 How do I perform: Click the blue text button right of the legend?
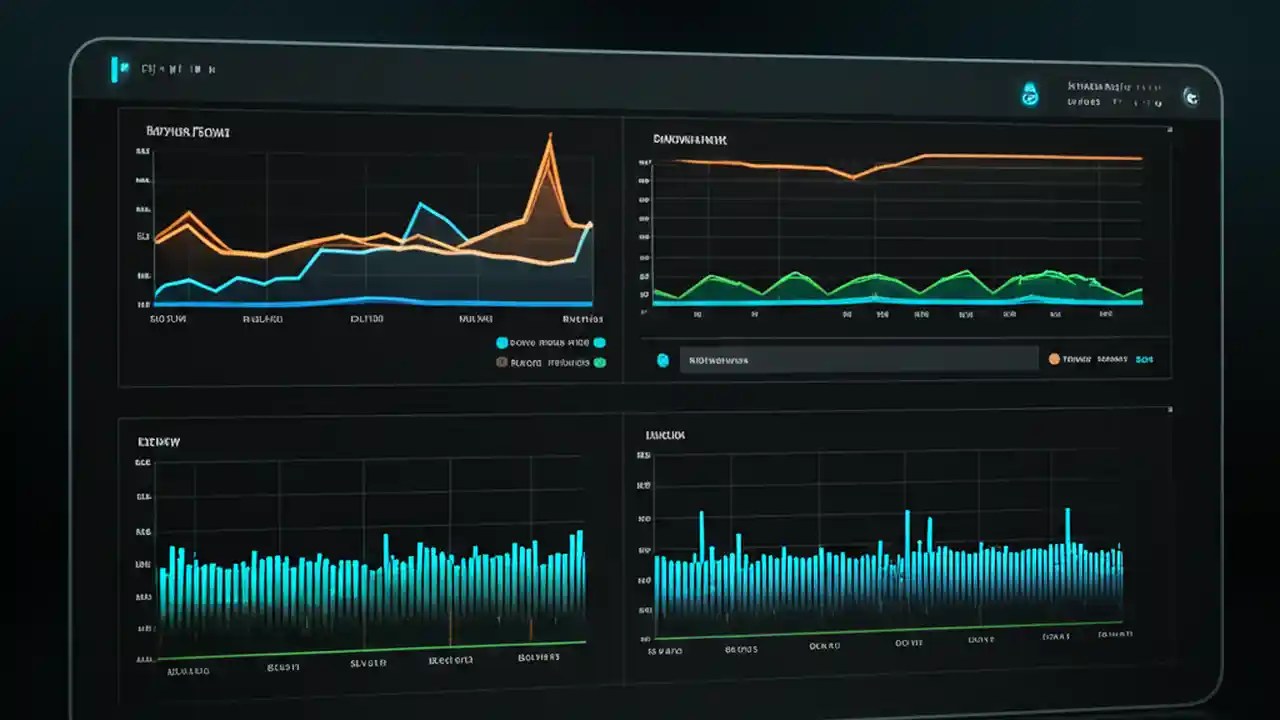click(1145, 358)
